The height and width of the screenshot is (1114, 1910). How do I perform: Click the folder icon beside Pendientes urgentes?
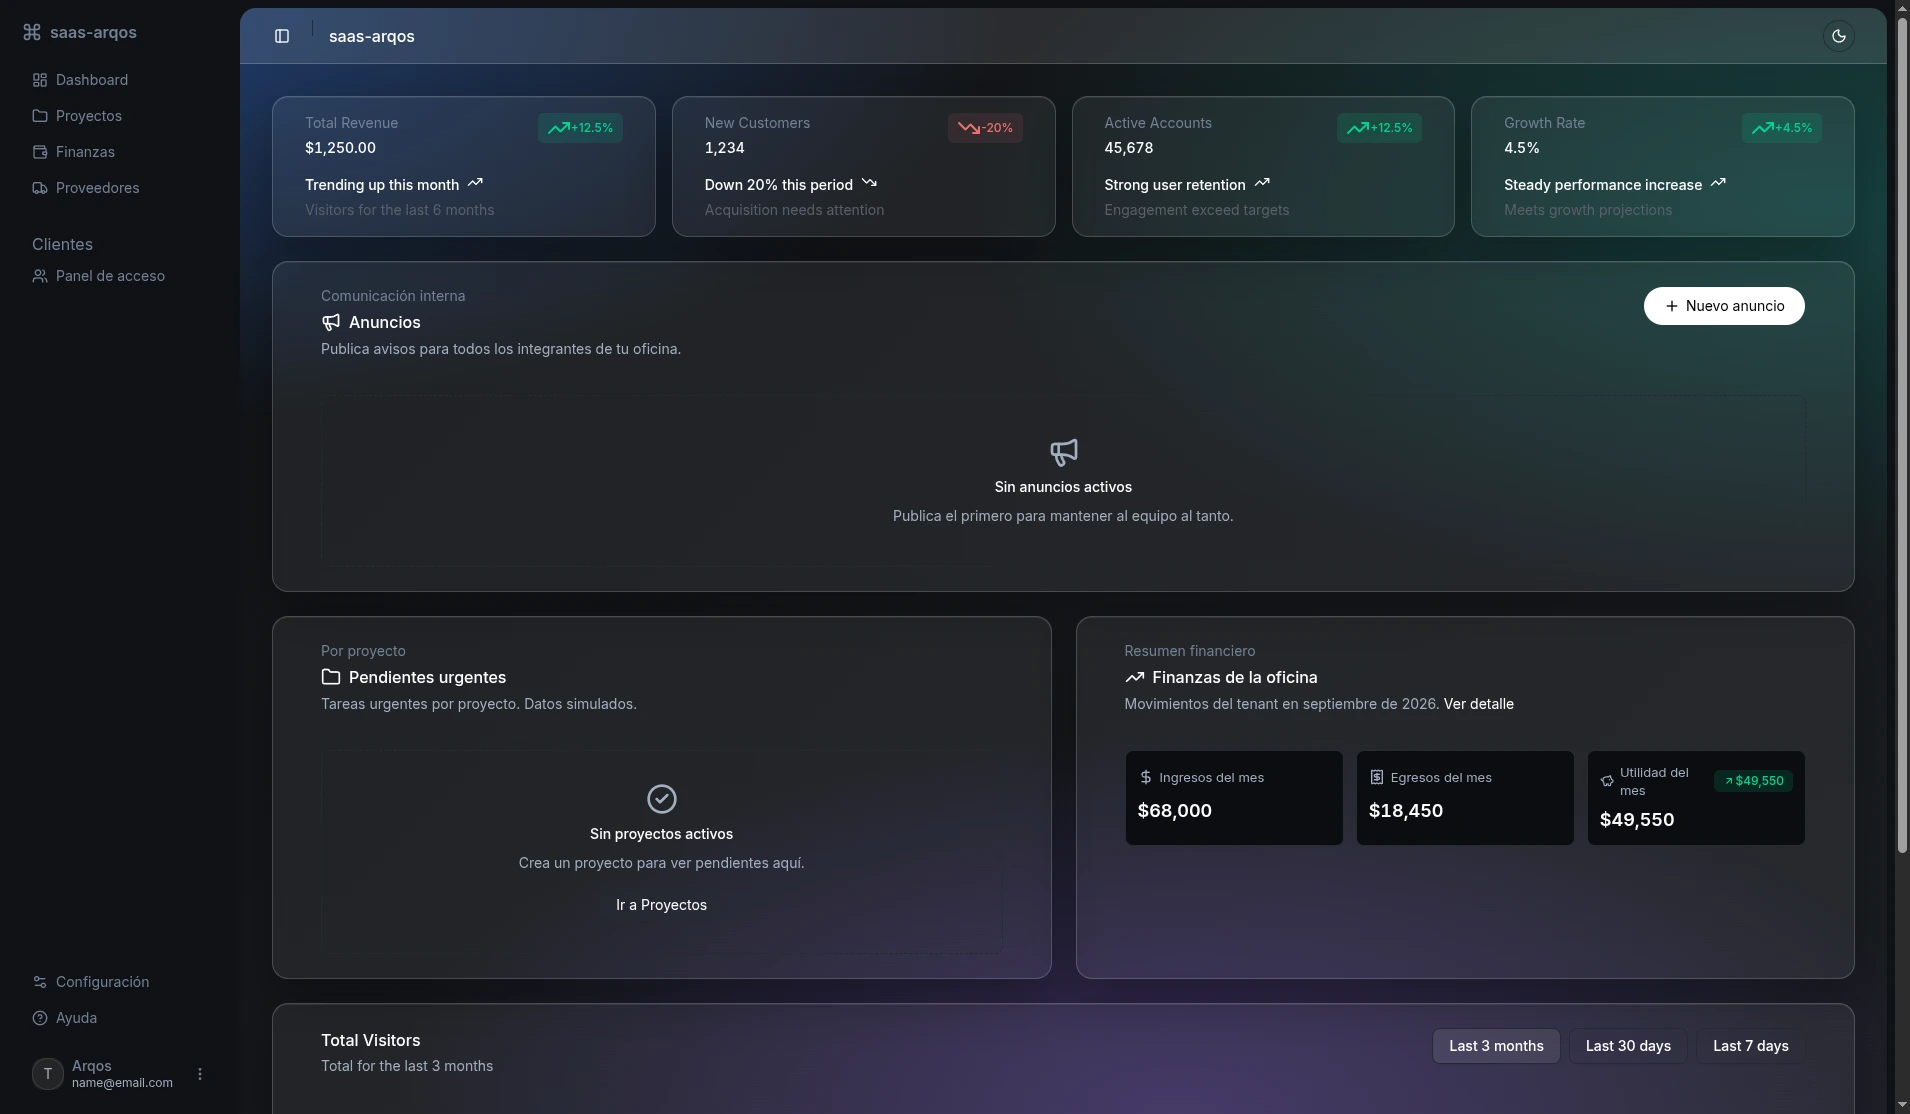331,677
